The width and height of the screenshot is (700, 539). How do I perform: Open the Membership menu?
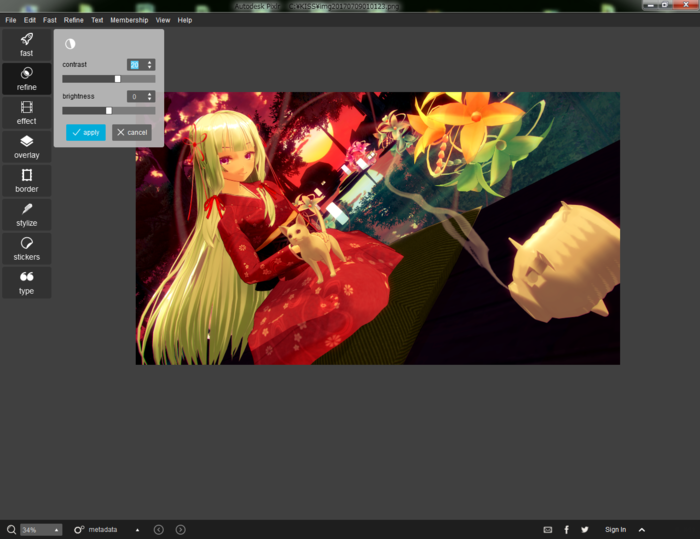point(129,20)
